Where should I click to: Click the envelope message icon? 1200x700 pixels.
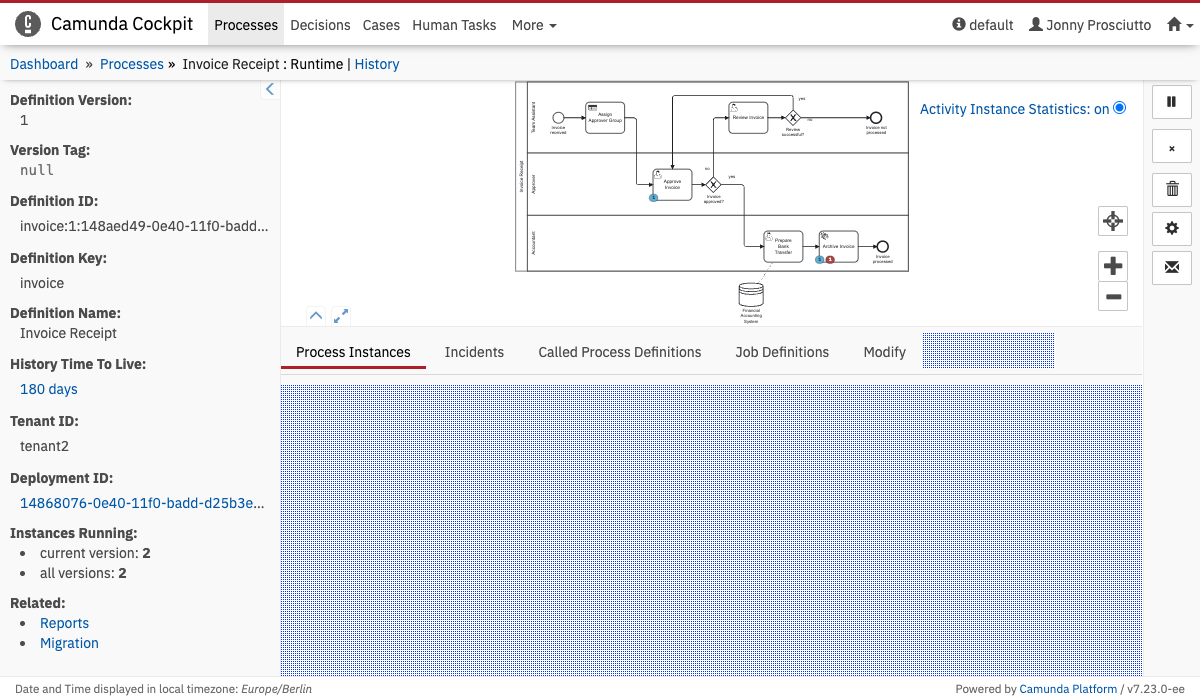(x=1172, y=268)
